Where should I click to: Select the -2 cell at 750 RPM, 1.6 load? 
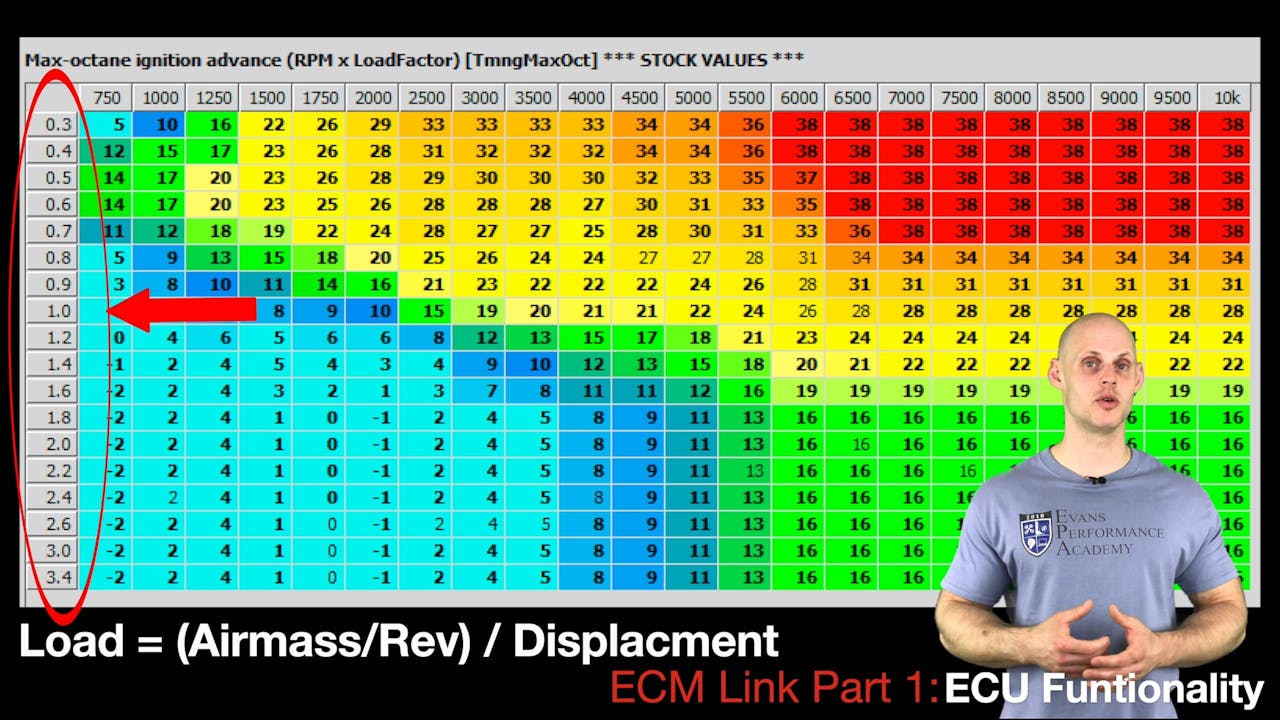[106, 391]
